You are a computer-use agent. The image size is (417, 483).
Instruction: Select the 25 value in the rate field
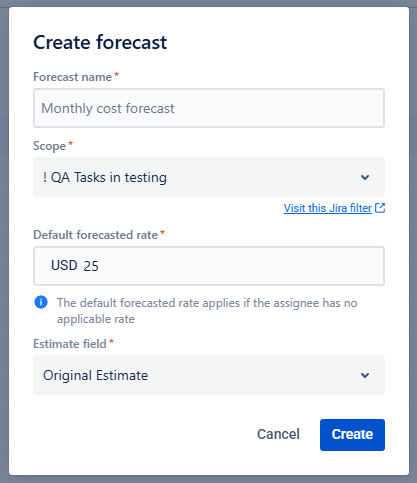91,266
